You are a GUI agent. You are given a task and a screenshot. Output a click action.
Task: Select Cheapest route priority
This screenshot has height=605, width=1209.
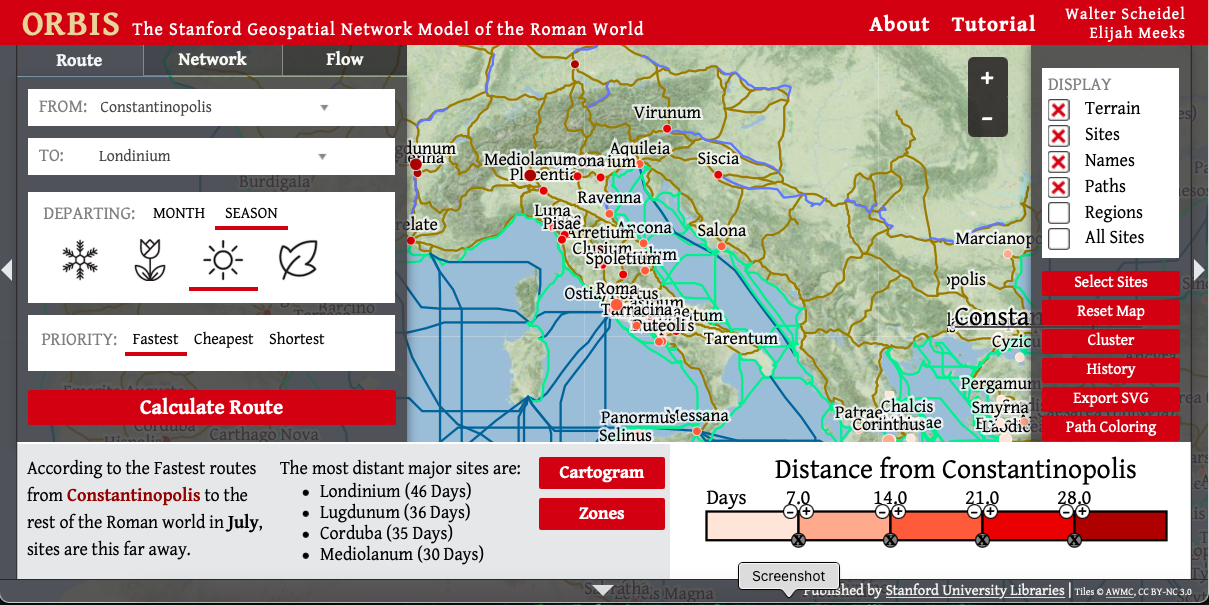[x=223, y=339]
